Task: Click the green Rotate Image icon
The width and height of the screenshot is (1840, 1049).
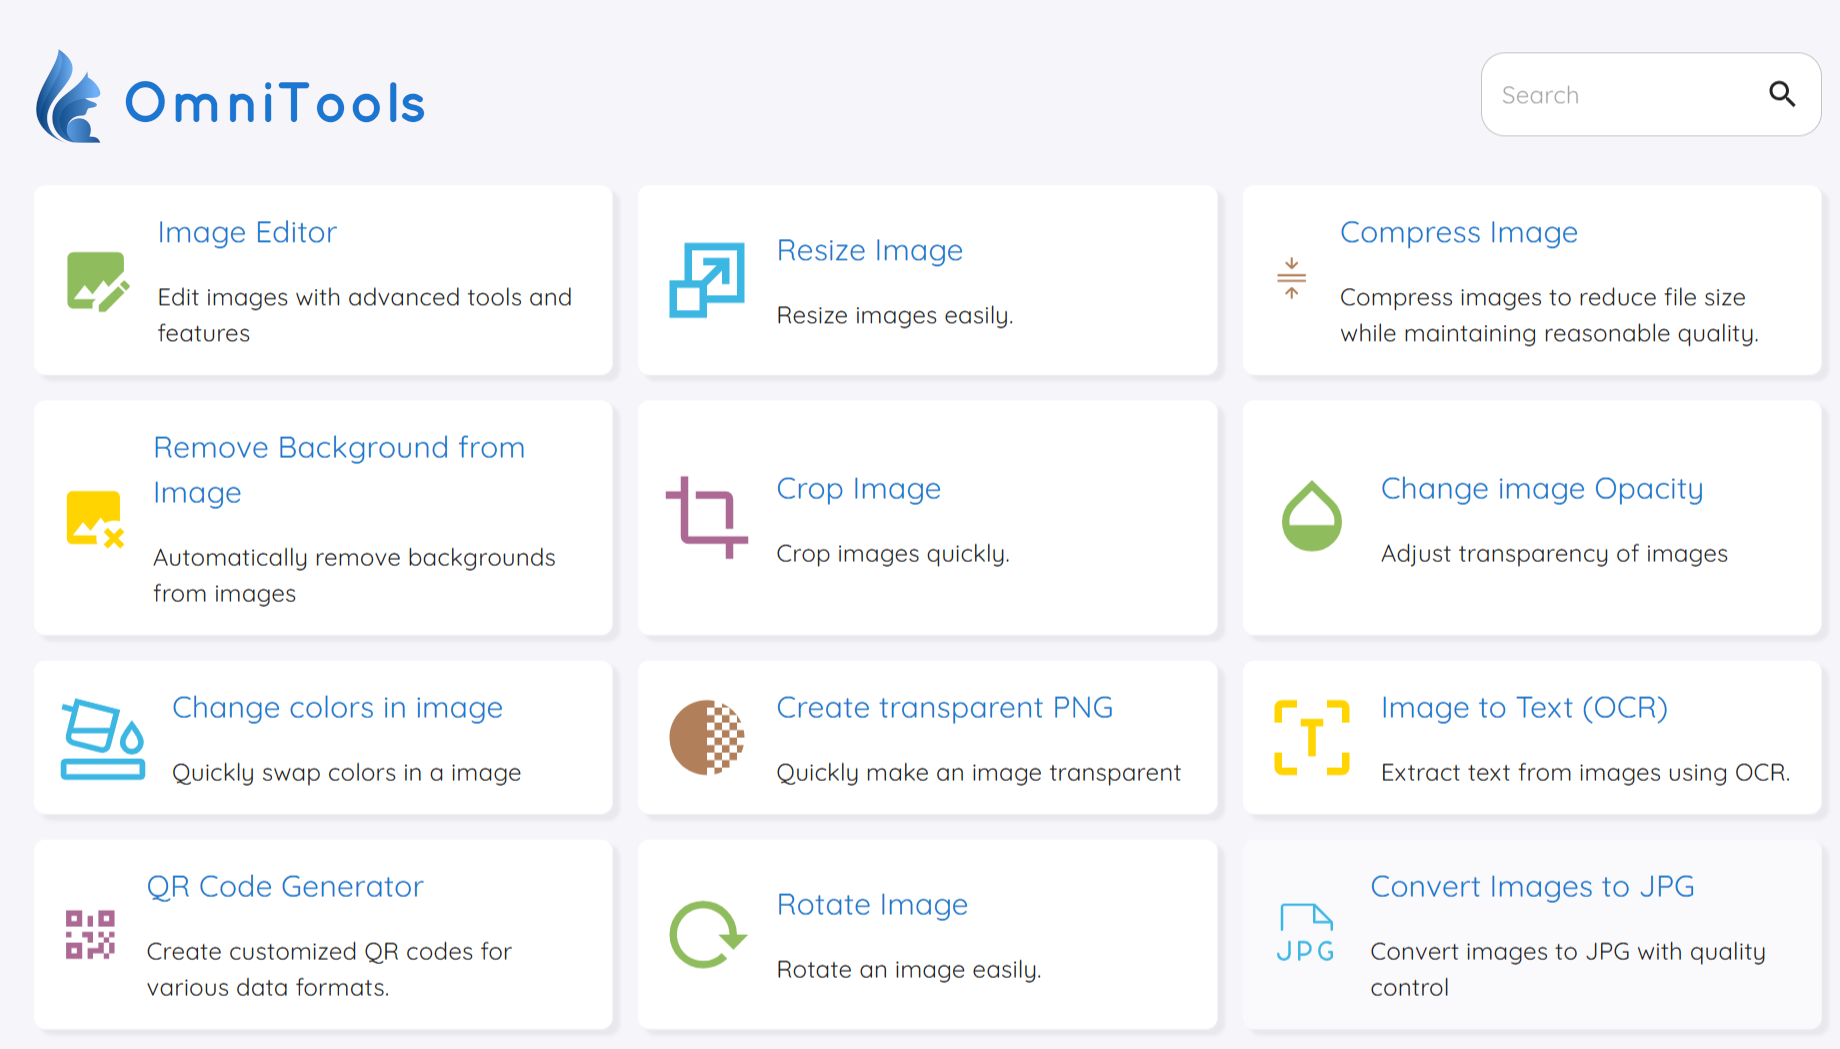Action: [706, 935]
